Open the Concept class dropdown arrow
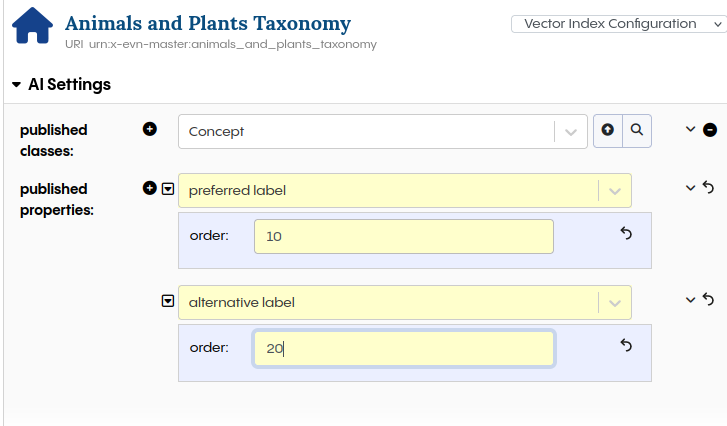 point(570,131)
